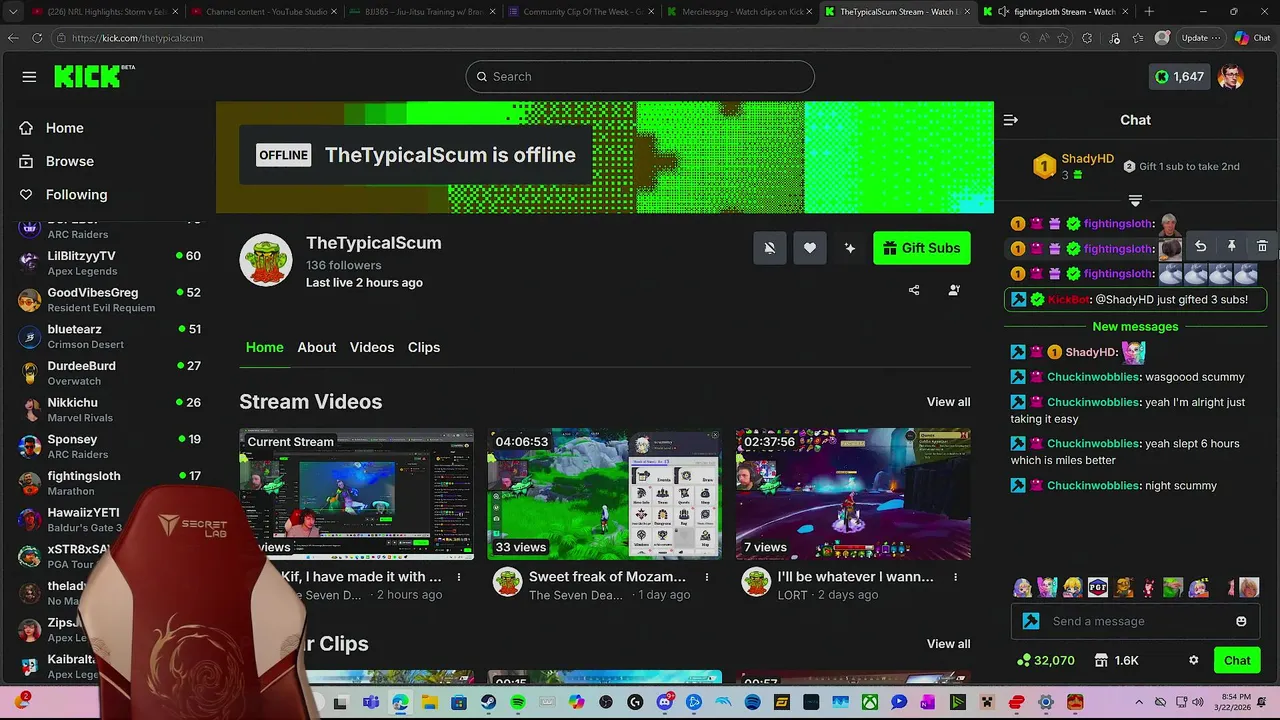Screen dimensions: 1280x720
Task: Open Spotify from the taskbar
Action: tap(518, 703)
